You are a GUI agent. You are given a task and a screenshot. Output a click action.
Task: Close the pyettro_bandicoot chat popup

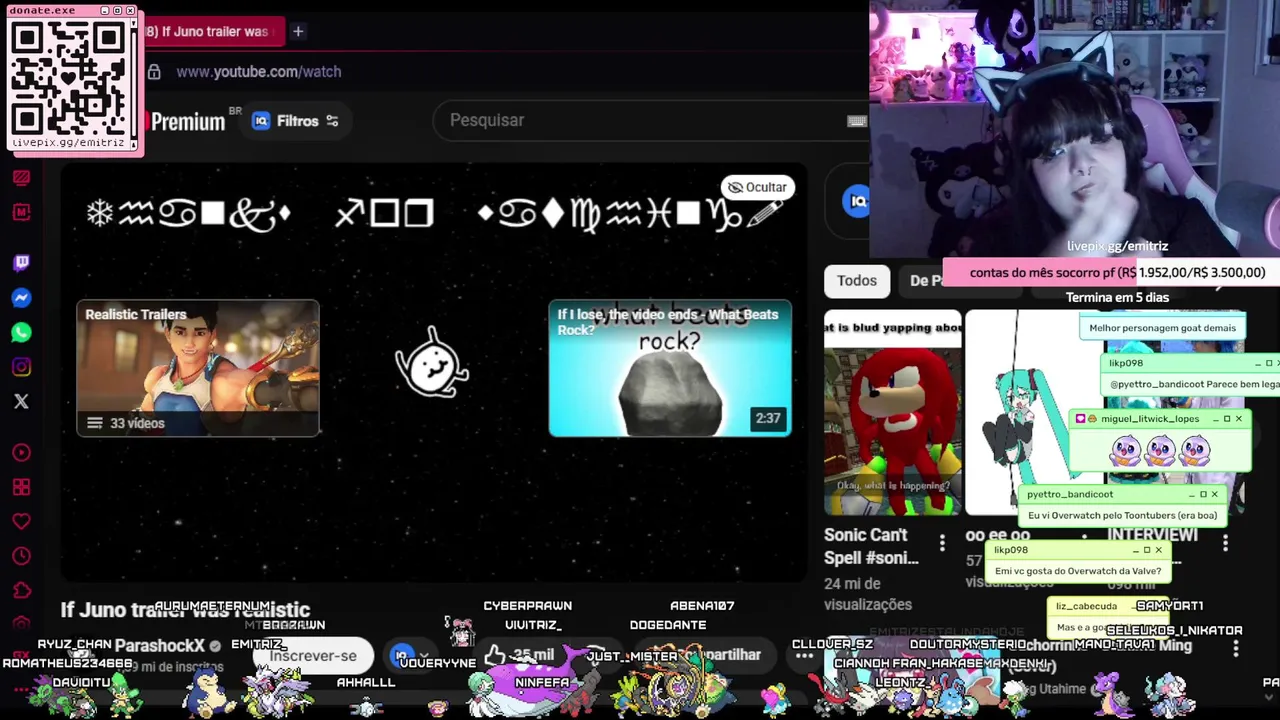(1215, 494)
